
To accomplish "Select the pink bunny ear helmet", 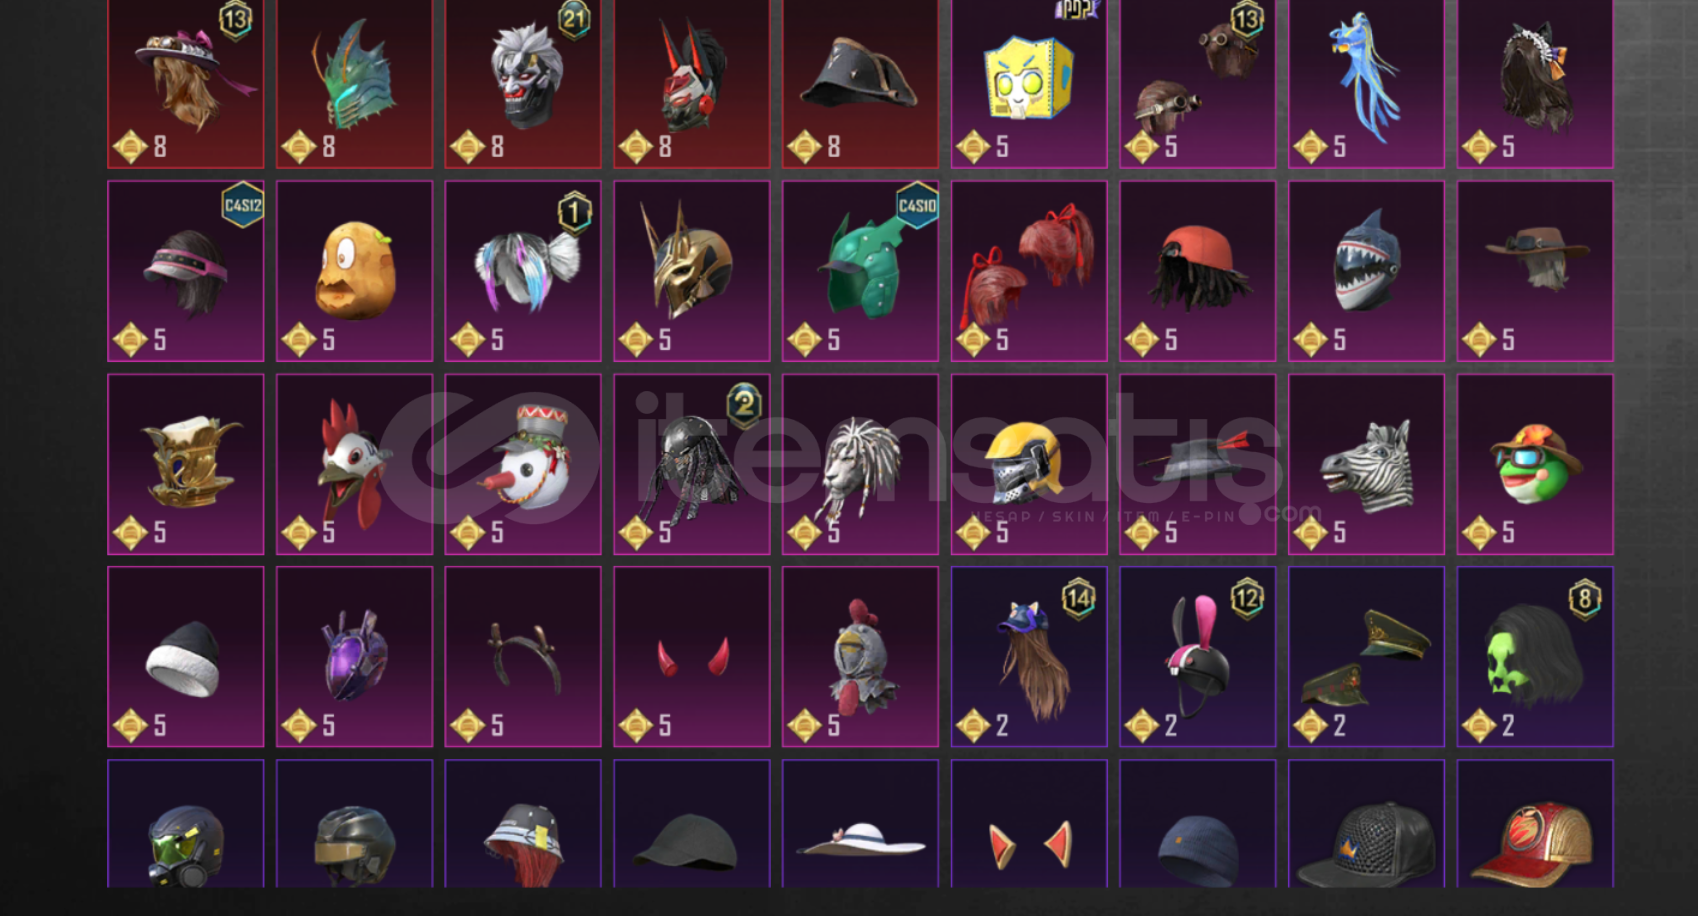I will pos(1198,657).
